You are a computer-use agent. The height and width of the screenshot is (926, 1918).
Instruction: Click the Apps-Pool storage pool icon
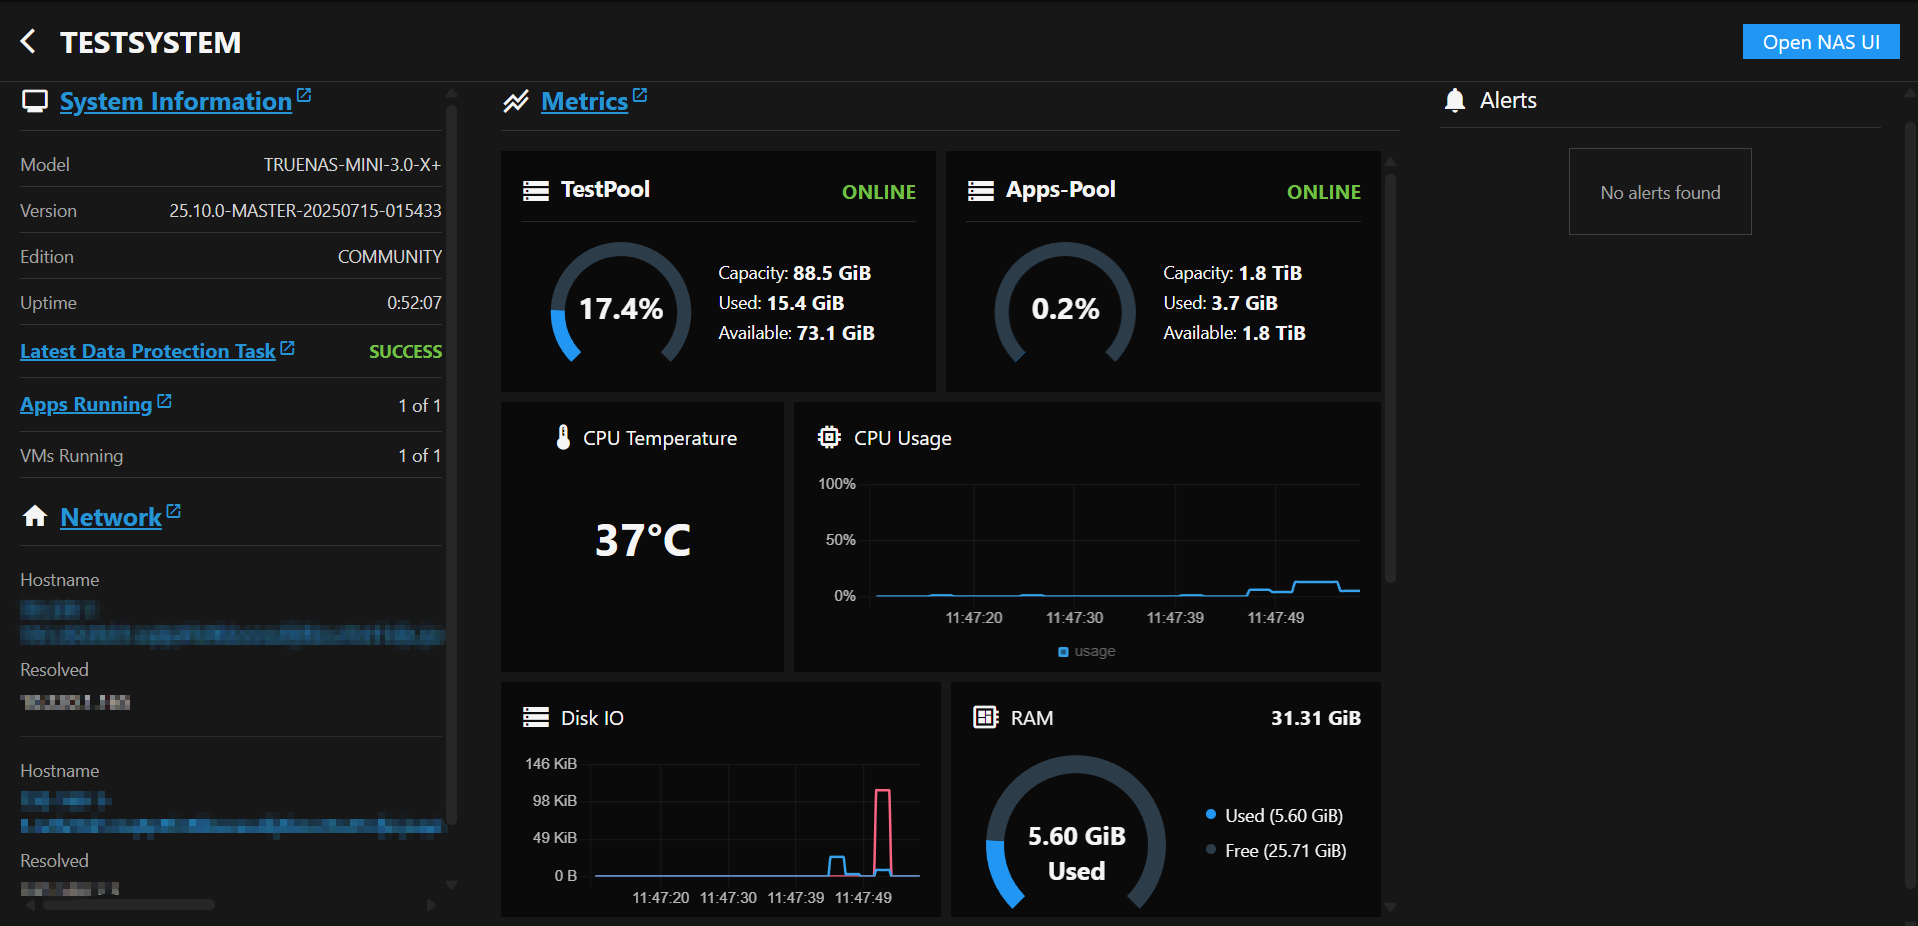click(981, 190)
